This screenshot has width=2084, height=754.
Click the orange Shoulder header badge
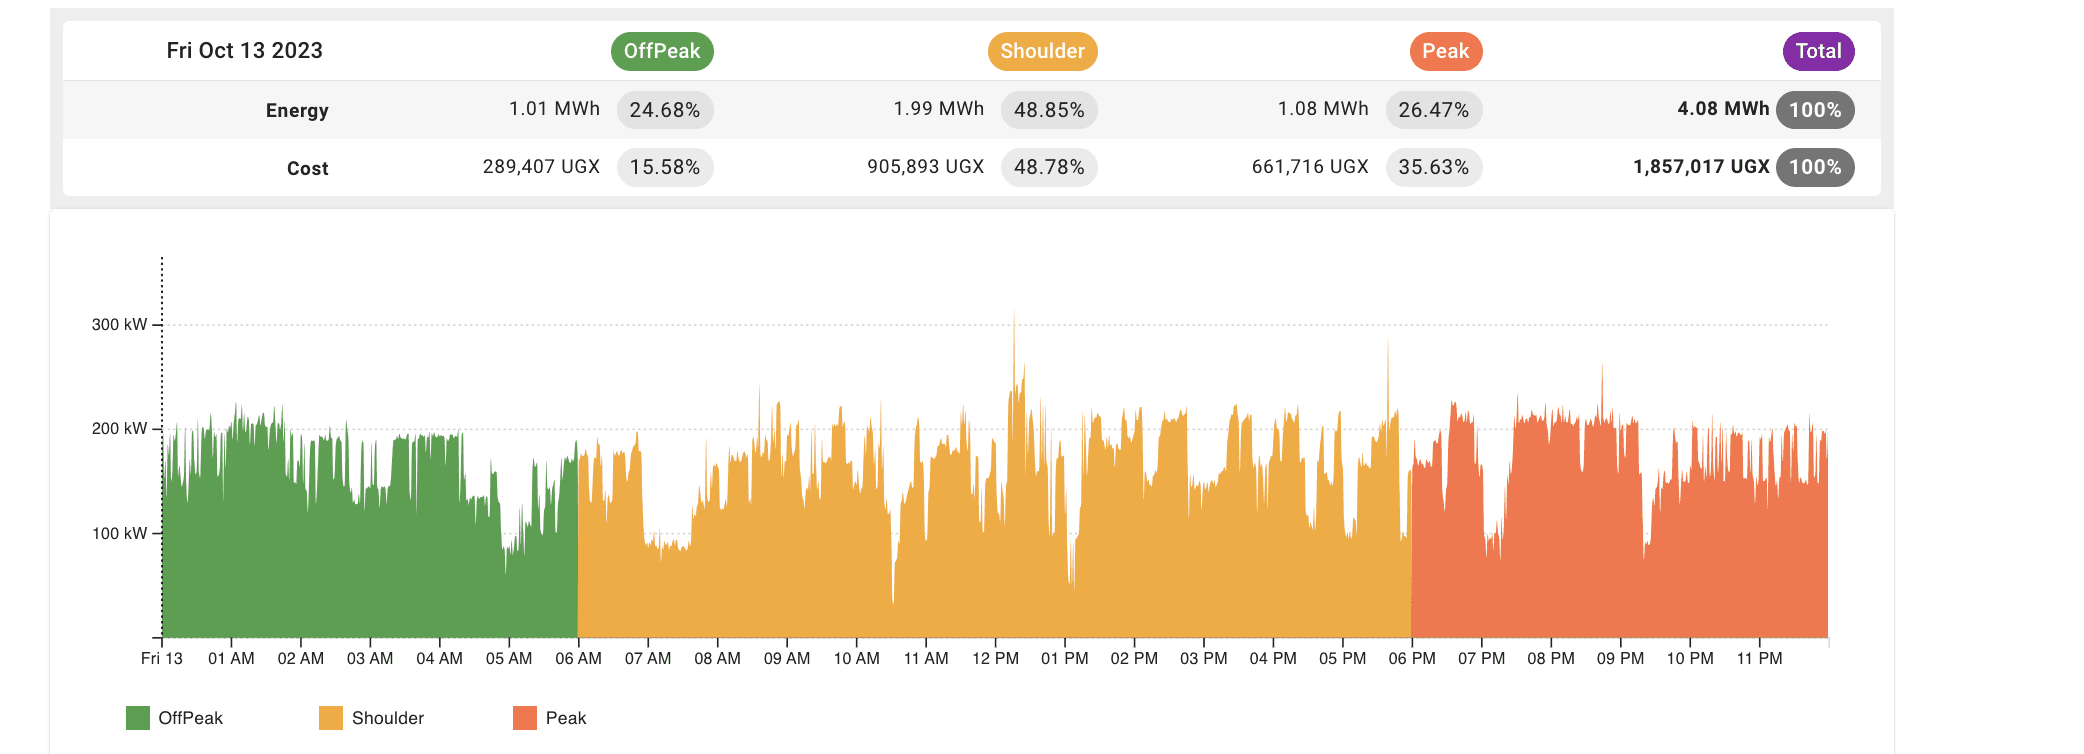coord(1042,51)
